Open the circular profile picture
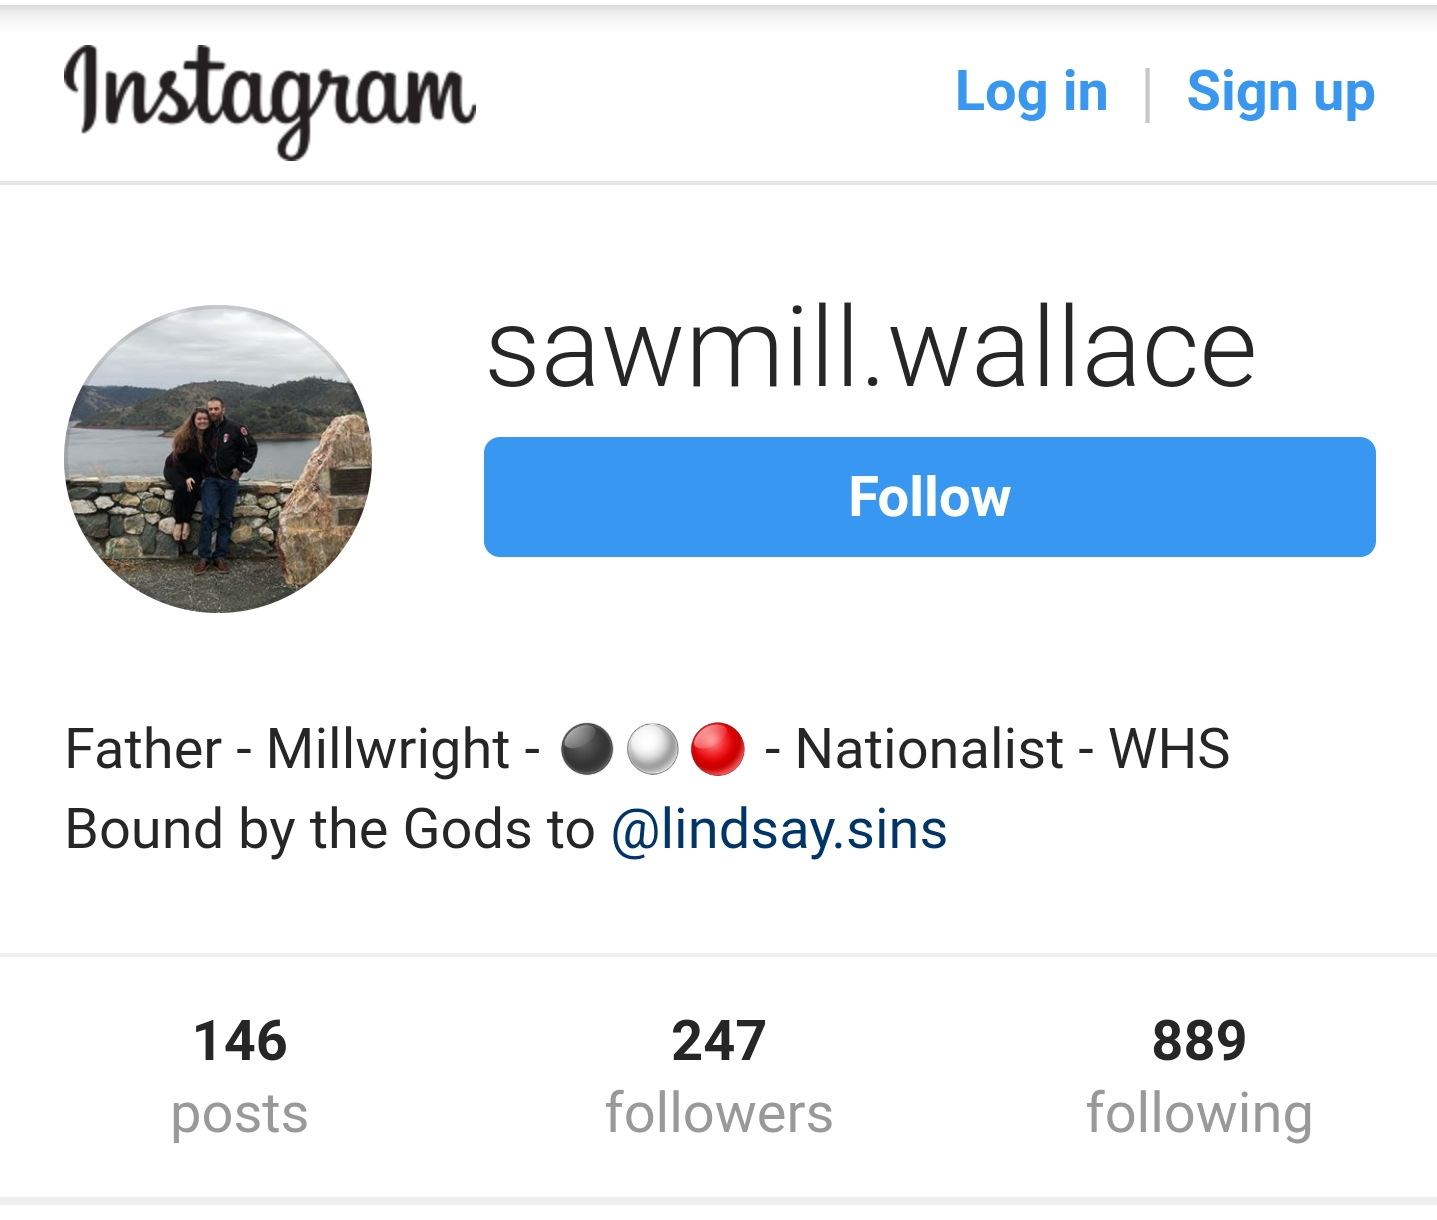 tap(218, 459)
